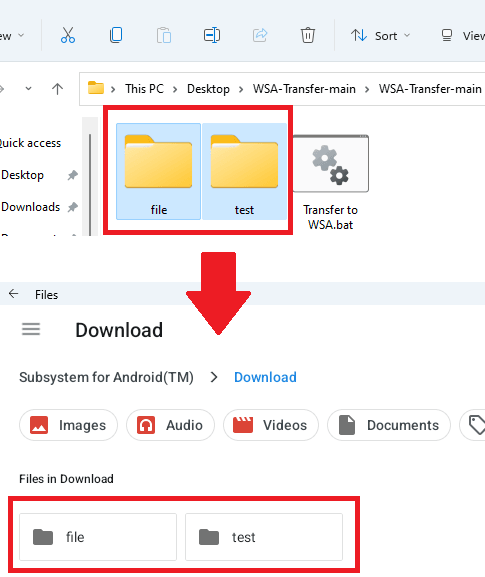This screenshot has height=577, width=485.
Task: Open the recent locations chevron
Action: [28, 89]
